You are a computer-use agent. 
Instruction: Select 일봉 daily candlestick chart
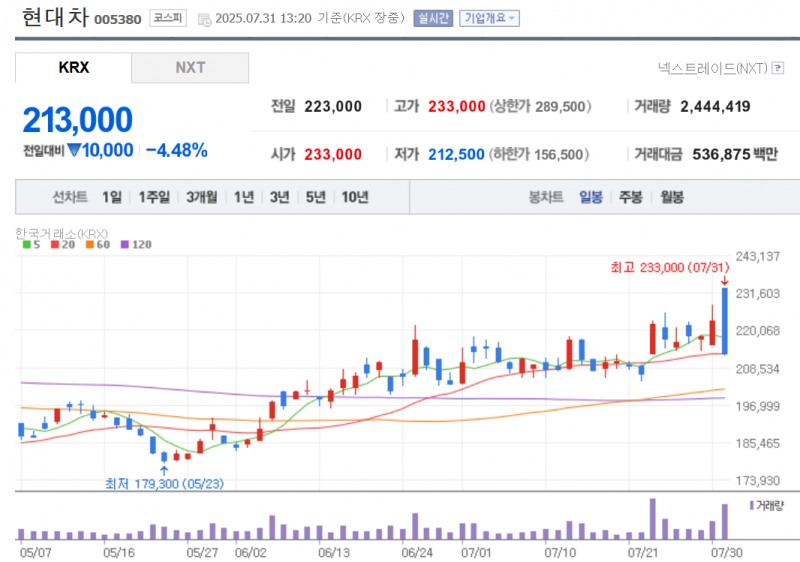tap(590, 197)
